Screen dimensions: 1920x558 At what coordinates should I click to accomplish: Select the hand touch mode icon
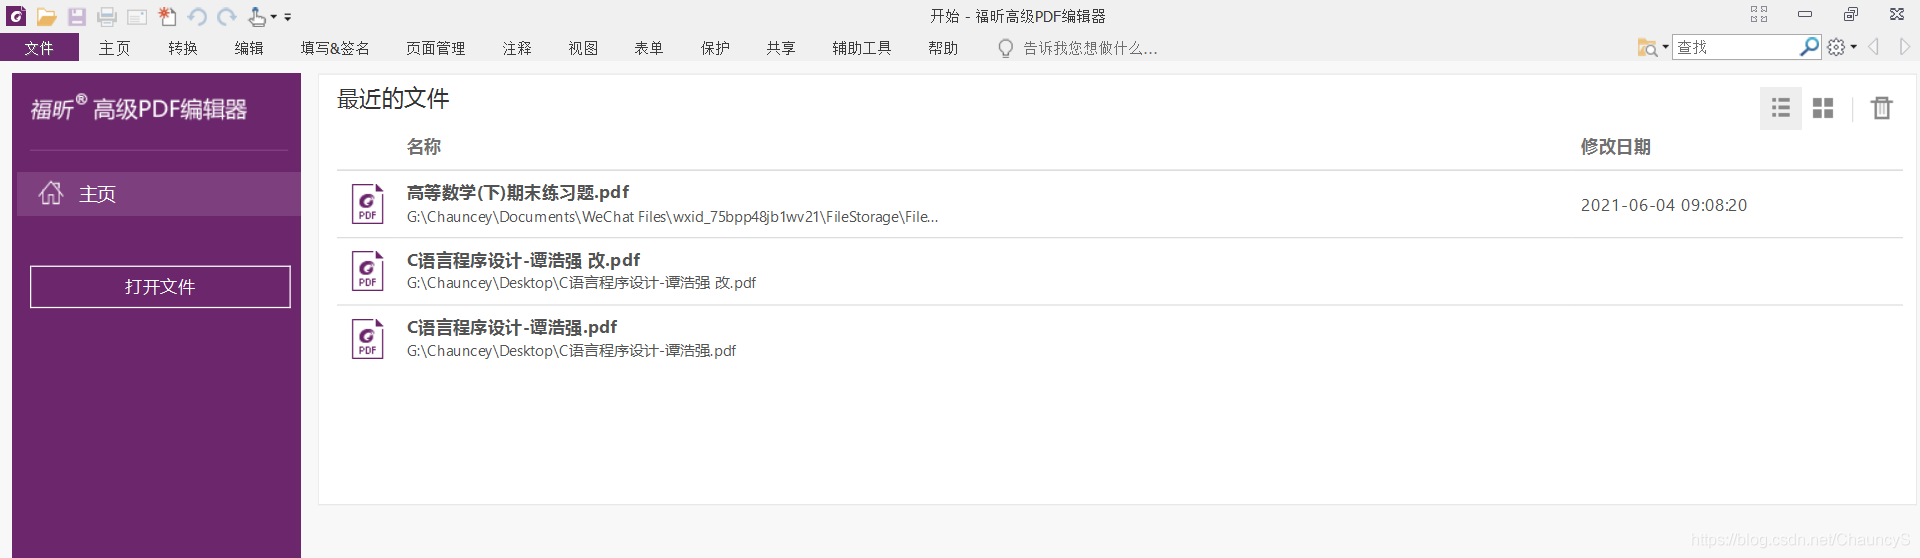pyautogui.click(x=257, y=17)
